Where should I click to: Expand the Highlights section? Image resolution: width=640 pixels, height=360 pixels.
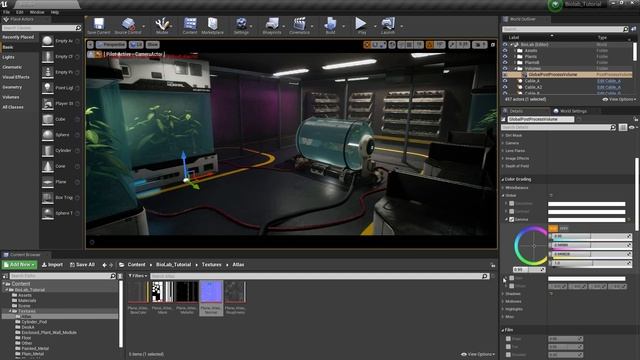coord(503,309)
